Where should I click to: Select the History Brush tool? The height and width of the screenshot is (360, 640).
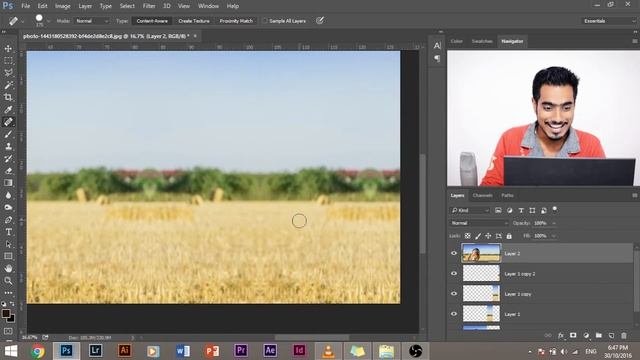point(8,158)
